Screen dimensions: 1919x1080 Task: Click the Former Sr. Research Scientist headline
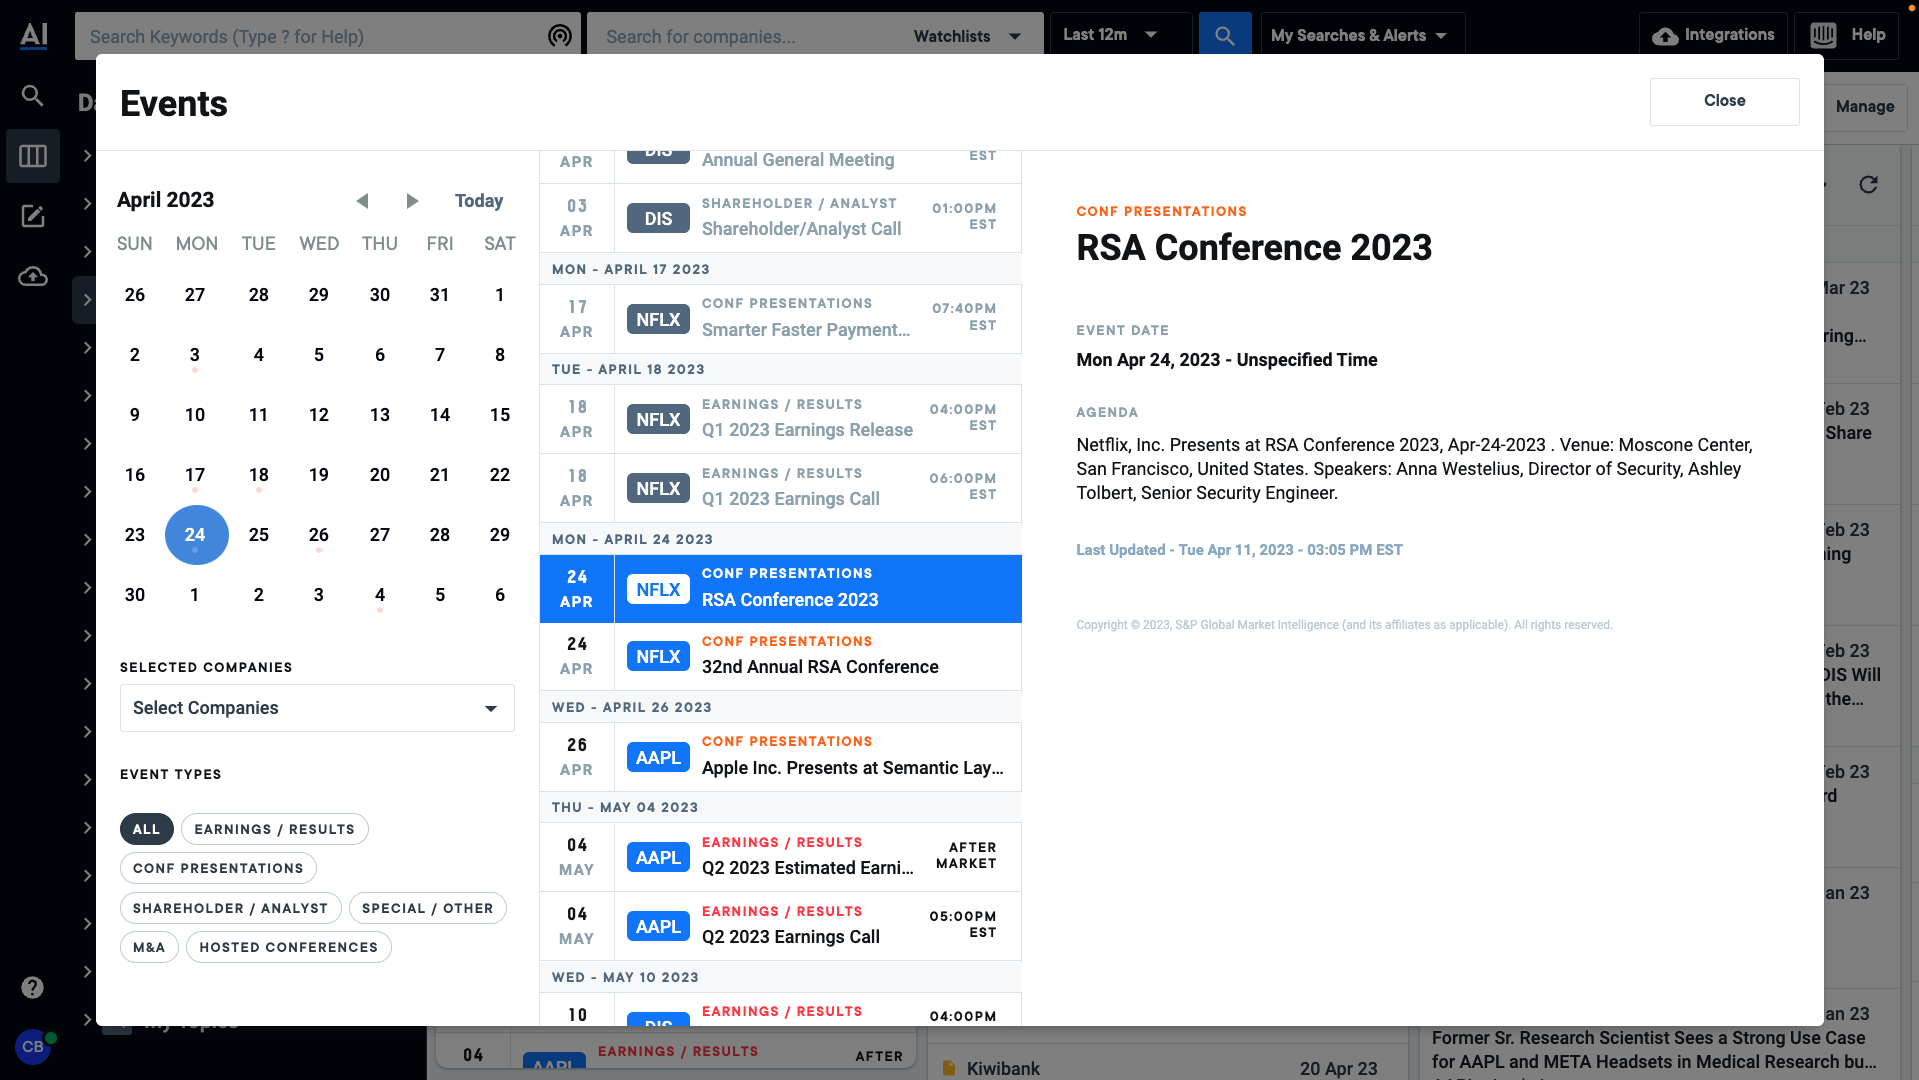pos(1655,1050)
